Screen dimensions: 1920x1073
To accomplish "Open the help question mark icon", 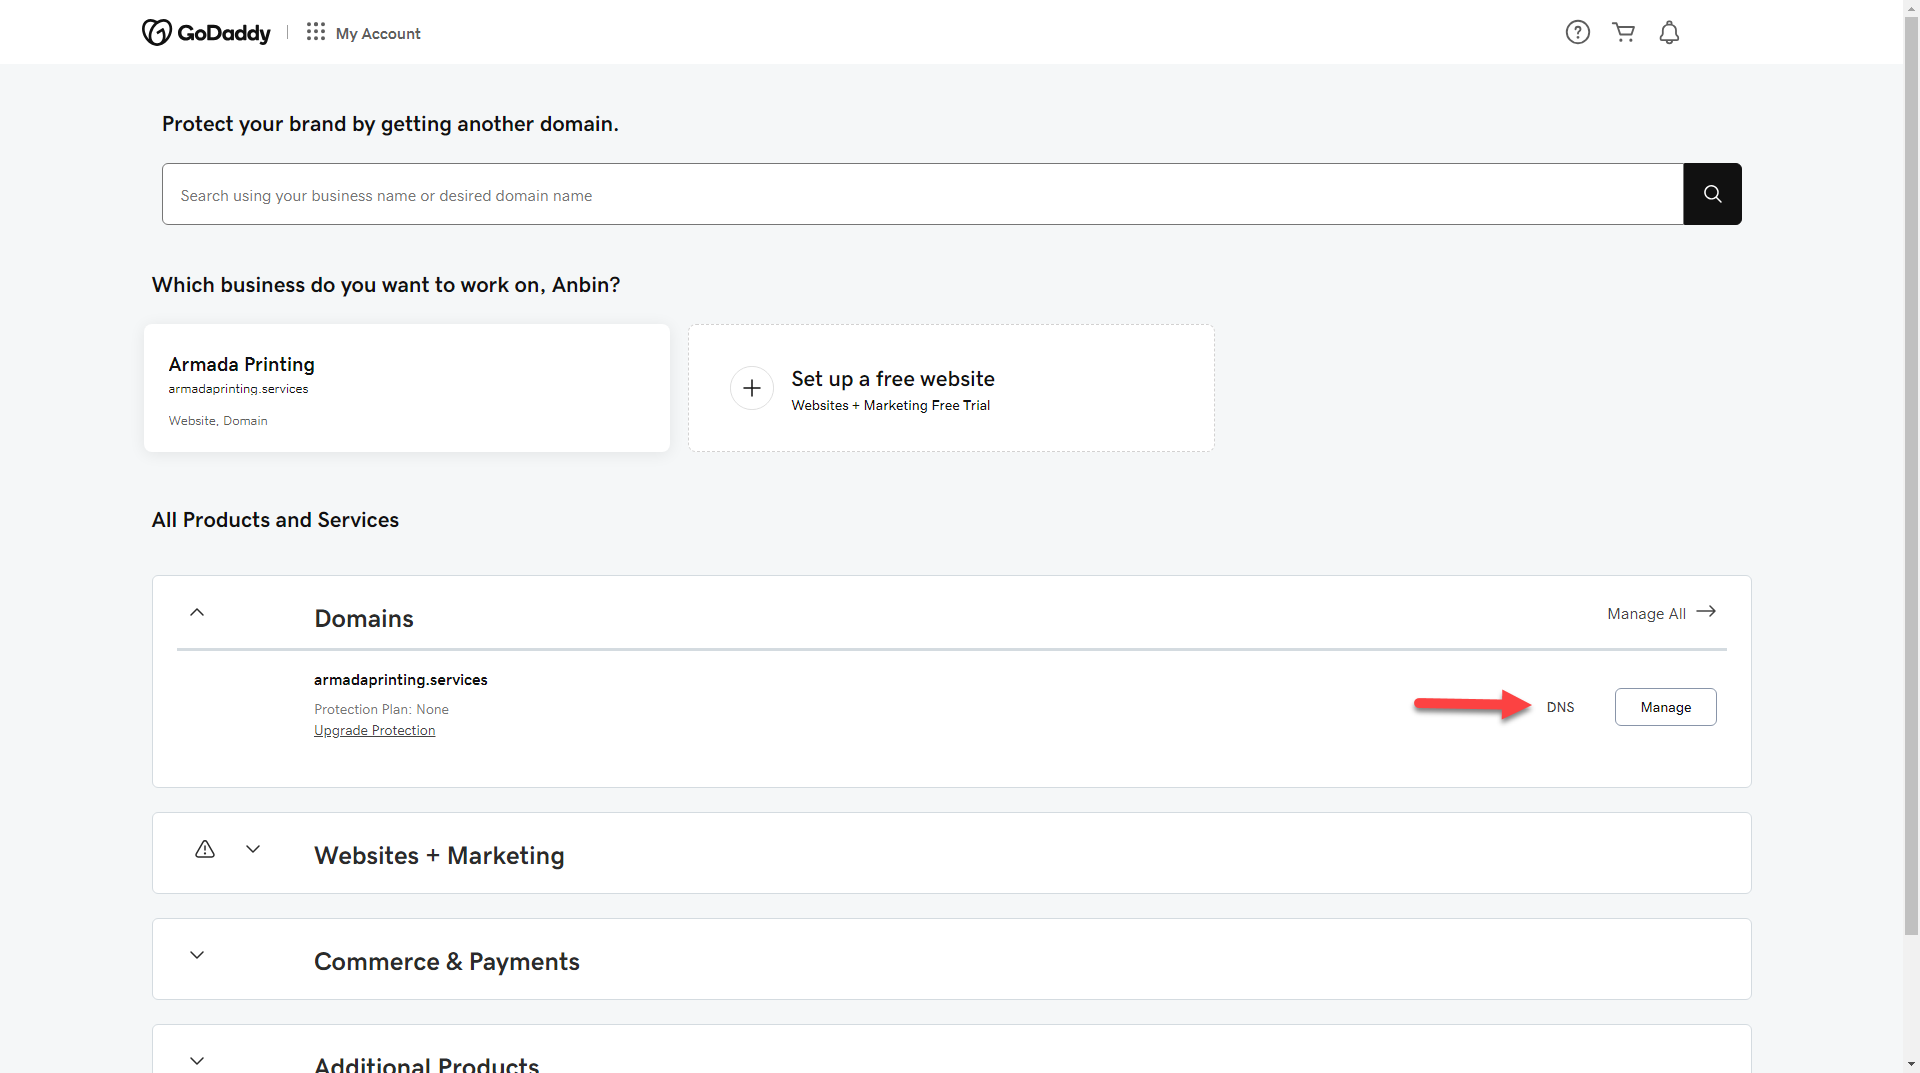I will pyautogui.click(x=1578, y=32).
